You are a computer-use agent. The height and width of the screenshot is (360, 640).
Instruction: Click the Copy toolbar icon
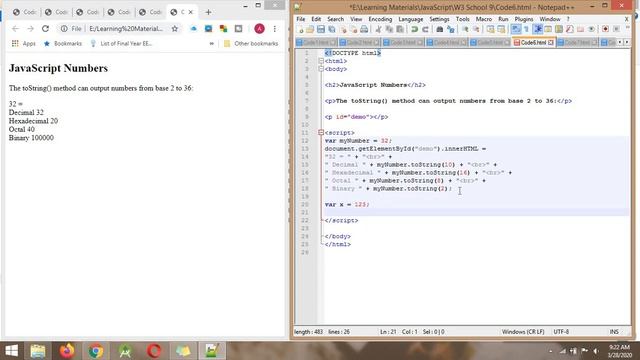click(x=389, y=29)
